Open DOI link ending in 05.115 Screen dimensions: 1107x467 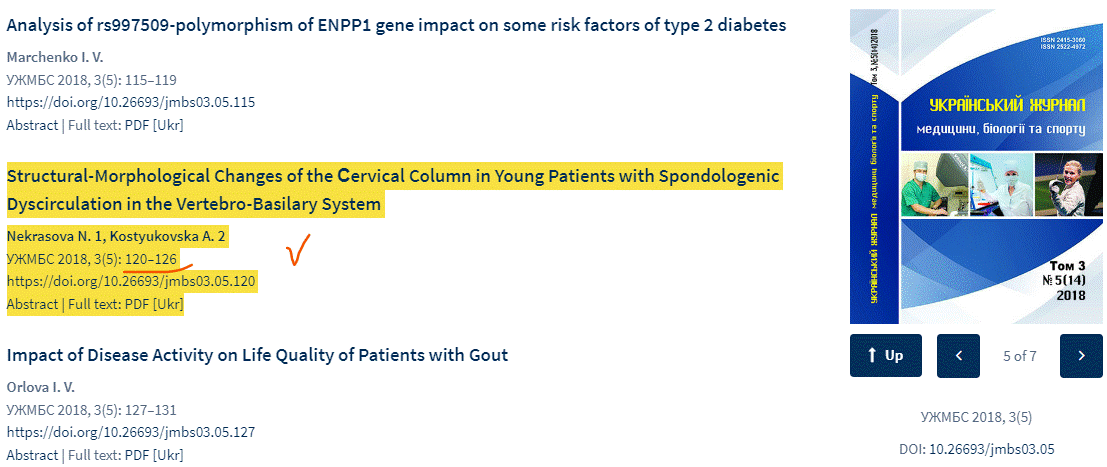[131, 102]
